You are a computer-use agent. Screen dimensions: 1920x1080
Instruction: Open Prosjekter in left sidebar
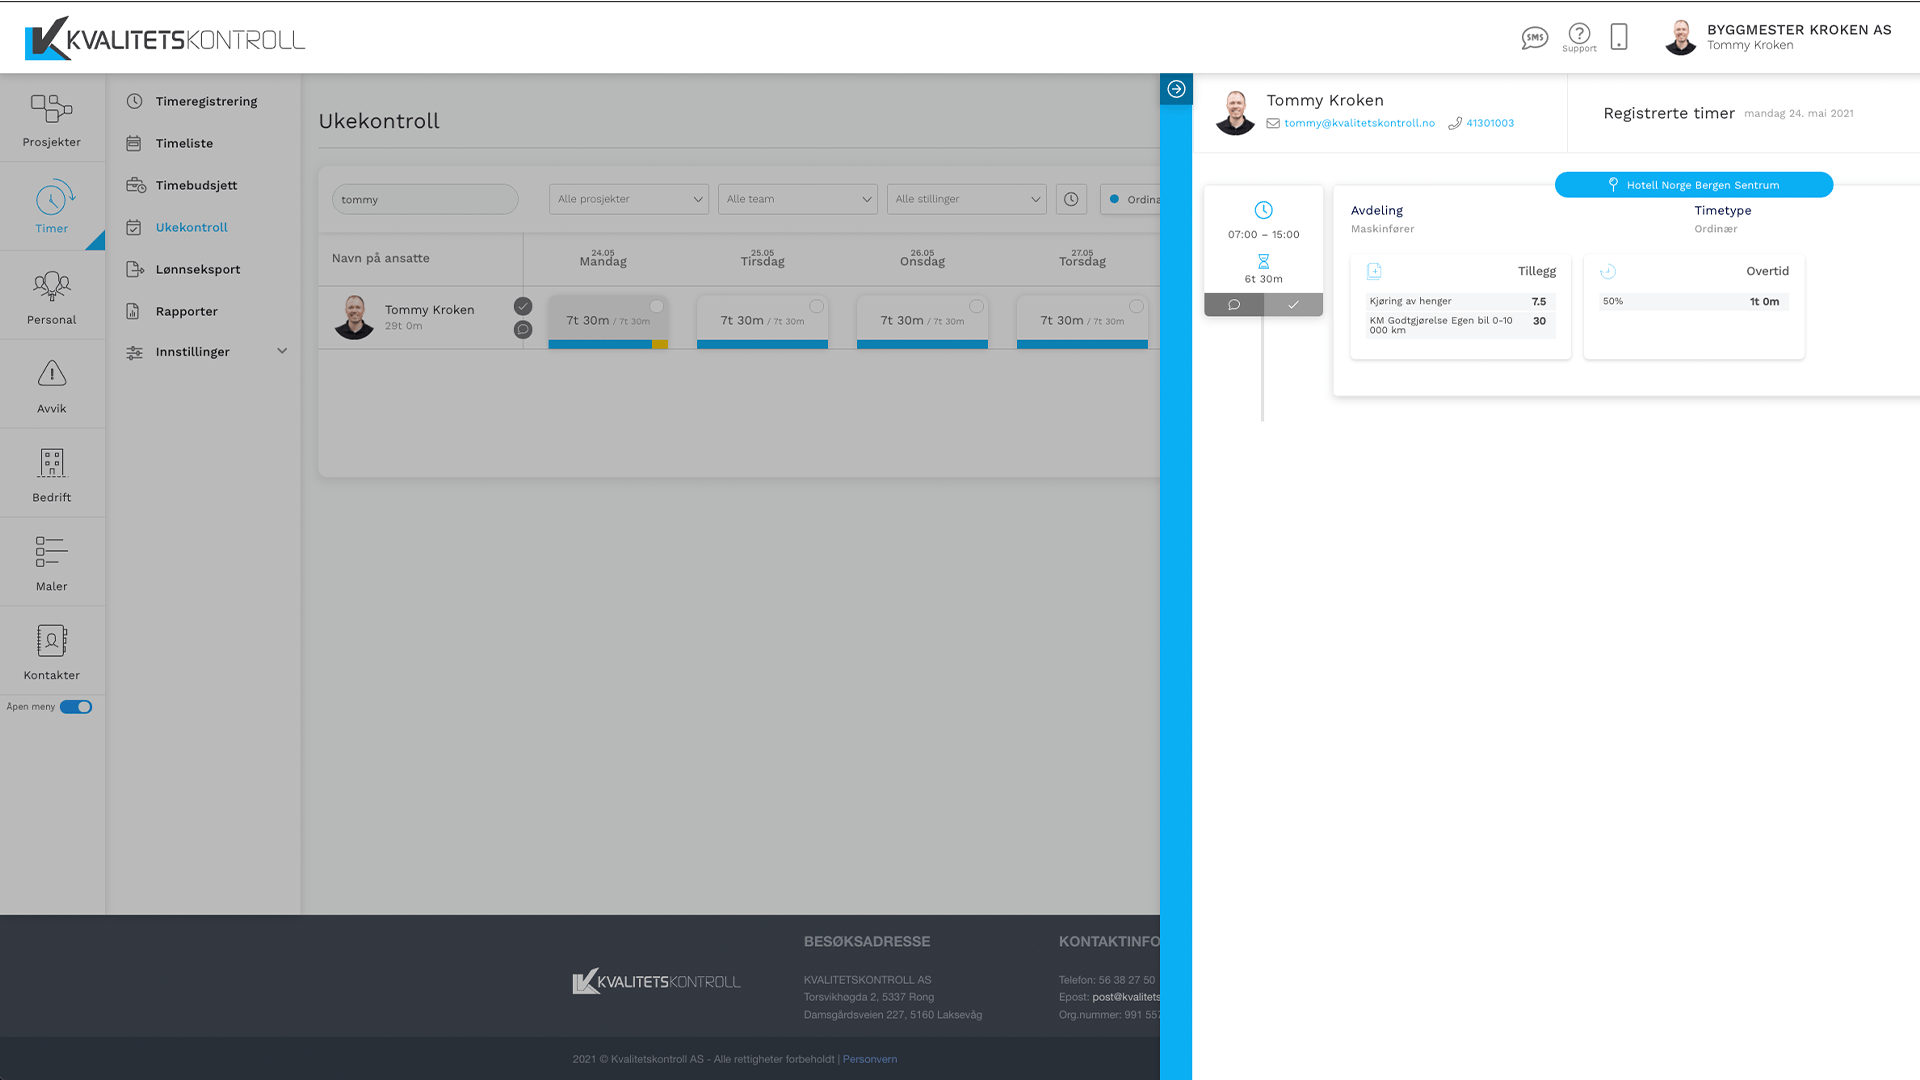pyautogui.click(x=52, y=118)
